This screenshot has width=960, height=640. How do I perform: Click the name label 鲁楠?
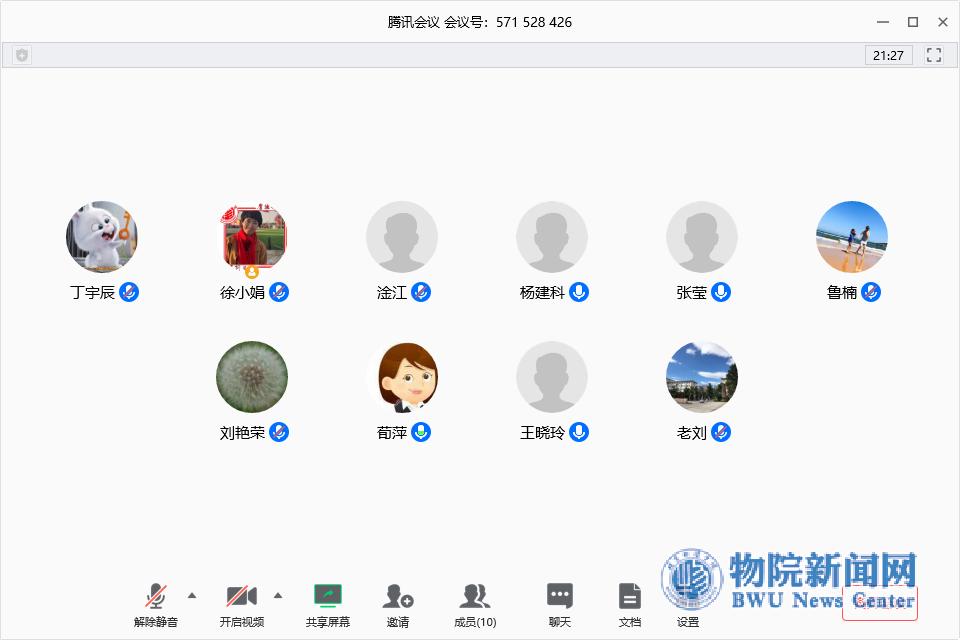pos(842,293)
